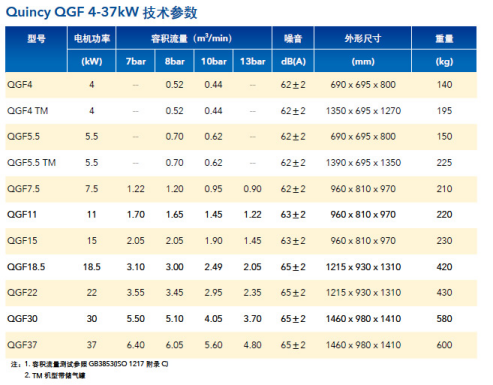Click the QGF22 10bar value 2.95

[213, 293]
